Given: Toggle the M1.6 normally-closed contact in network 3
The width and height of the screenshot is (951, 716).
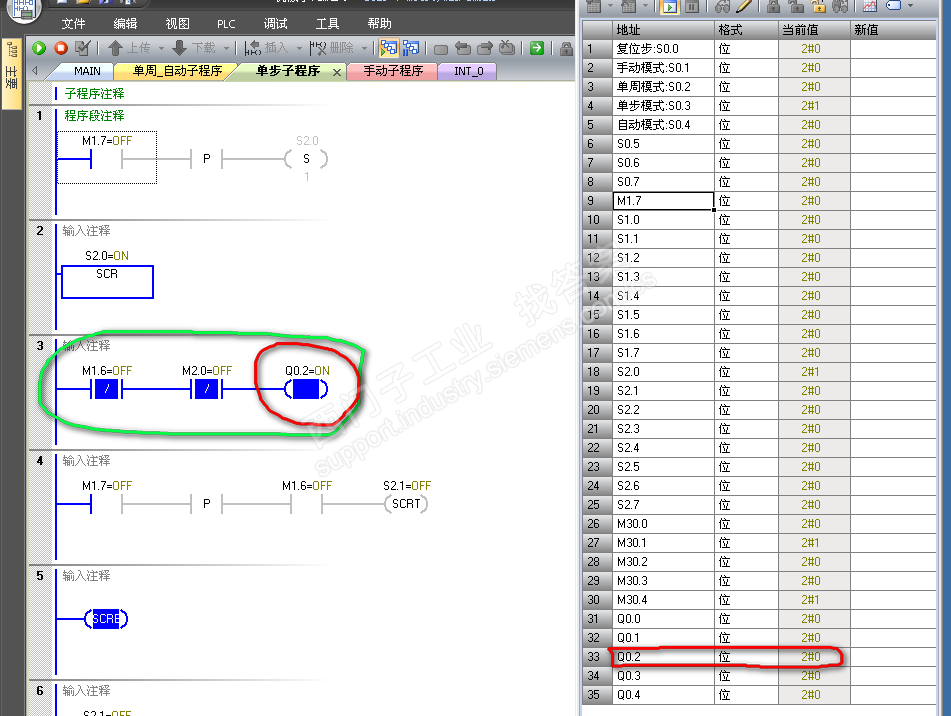Looking at the screenshot, I should click(x=106, y=388).
